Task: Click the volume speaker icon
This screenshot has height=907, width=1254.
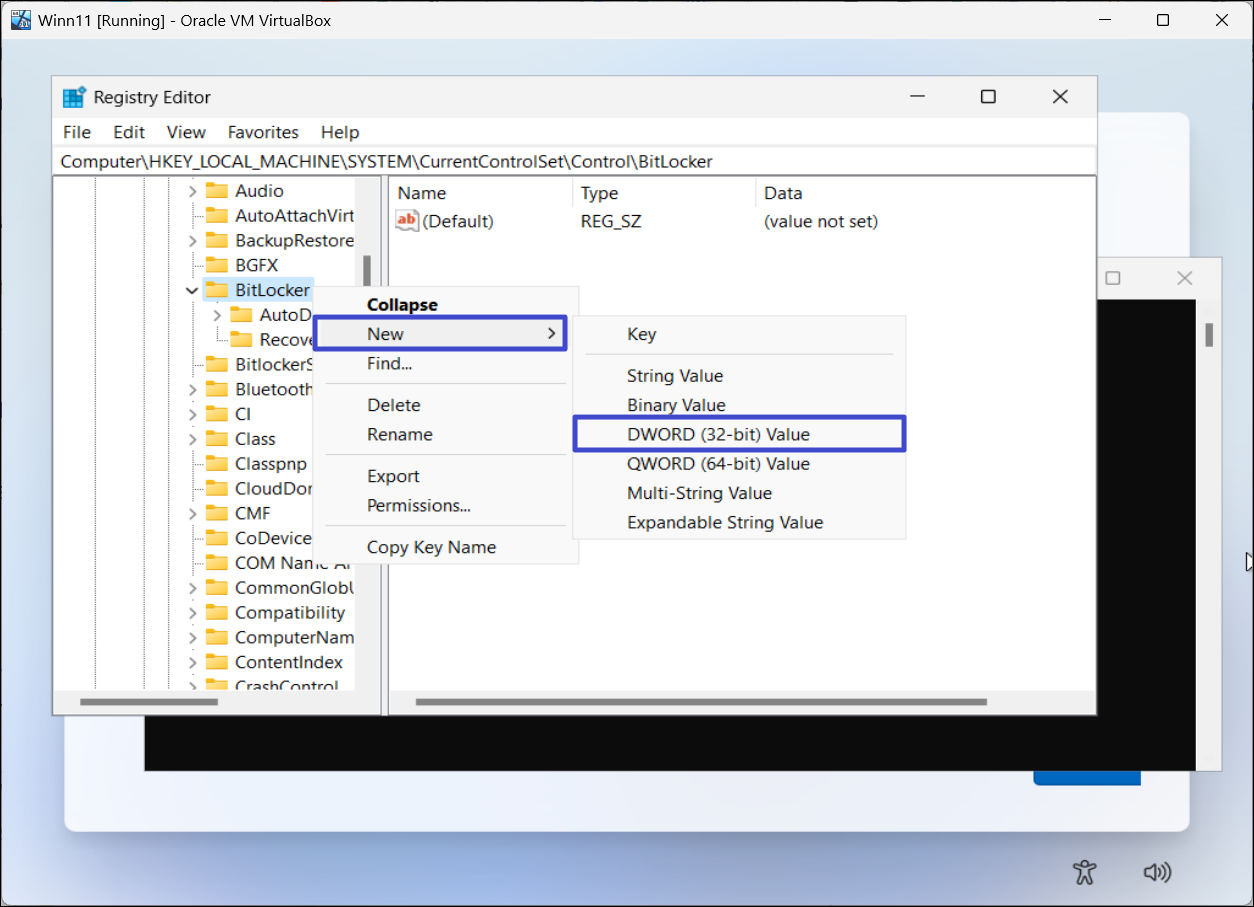Action: [1157, 872]
